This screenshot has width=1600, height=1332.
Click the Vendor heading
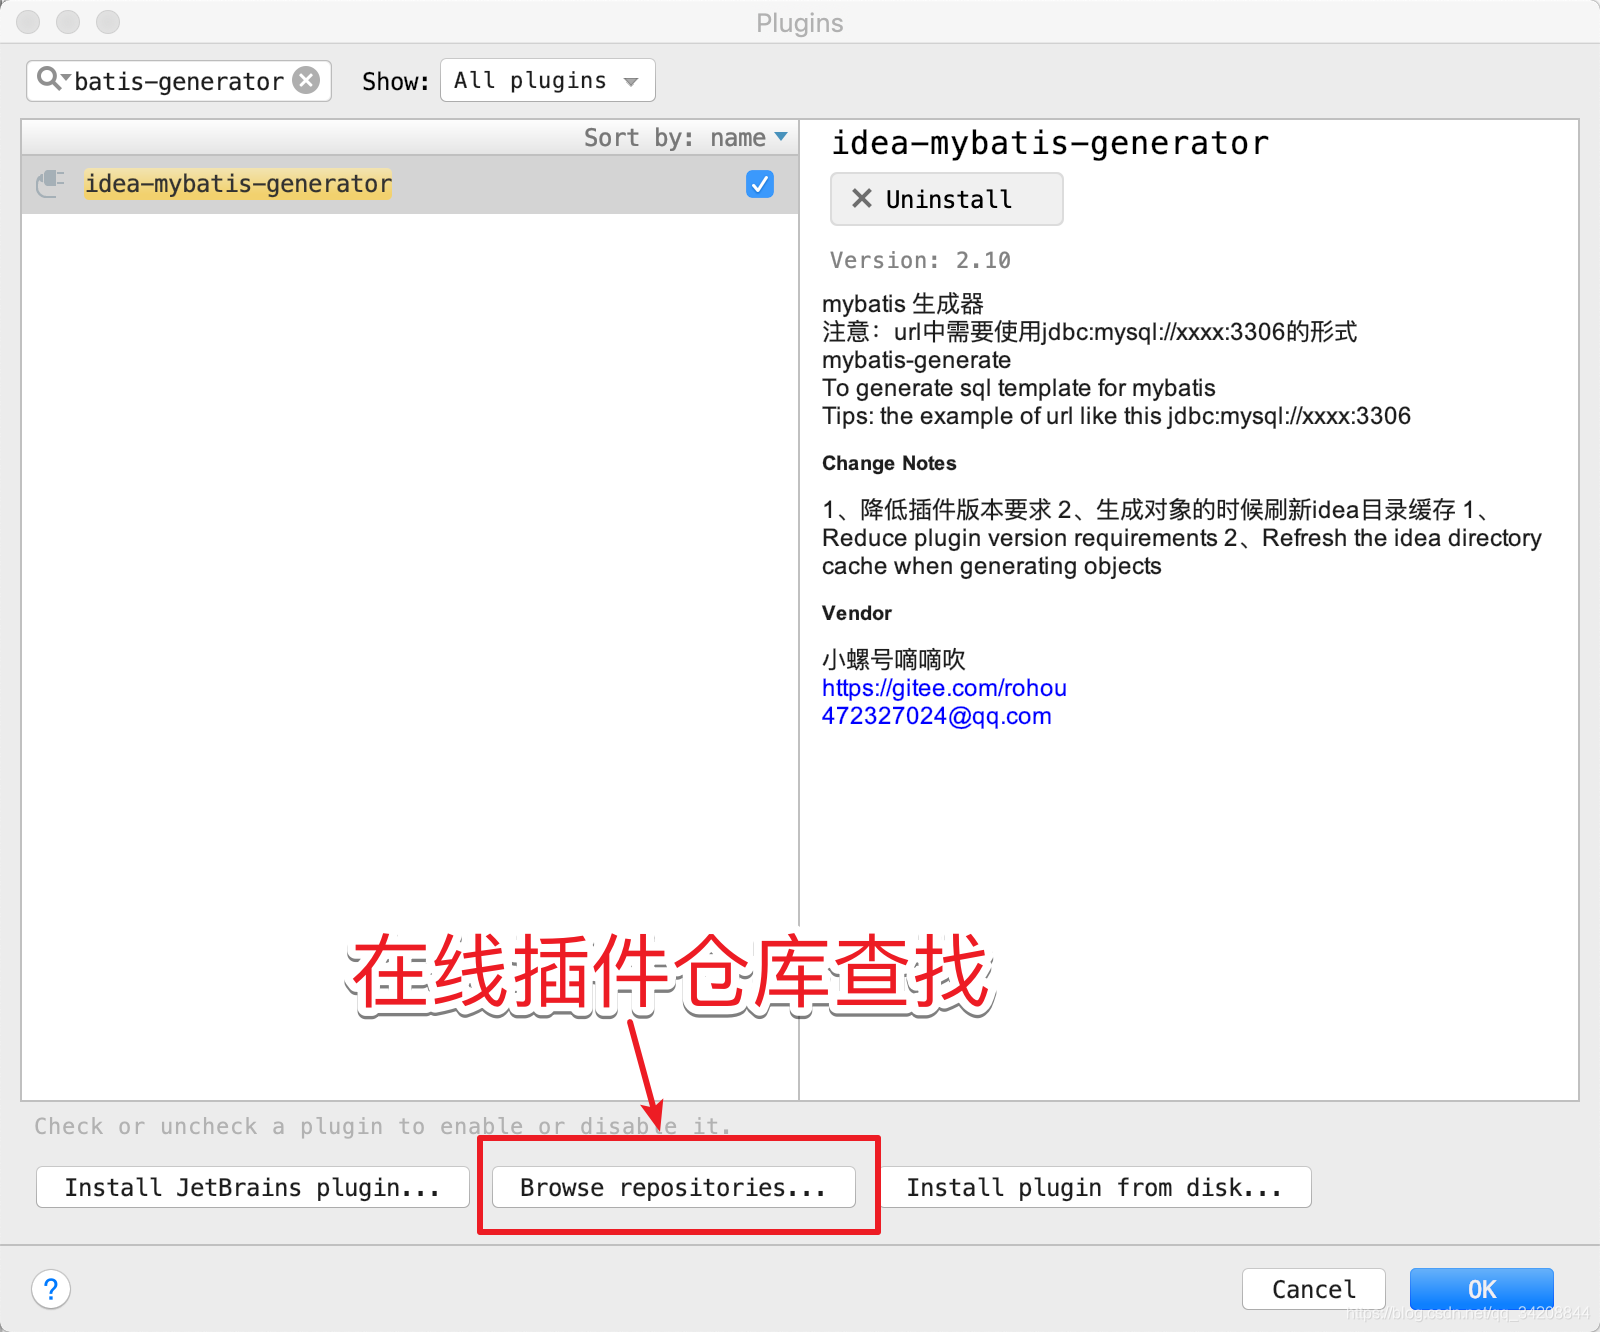click(857, 613)
